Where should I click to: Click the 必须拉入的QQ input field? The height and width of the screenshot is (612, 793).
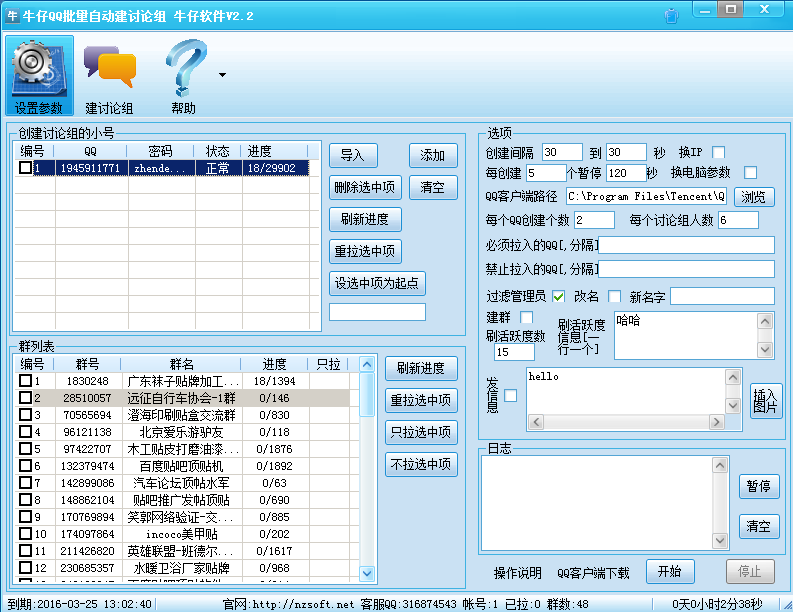(x=686, y=245)
